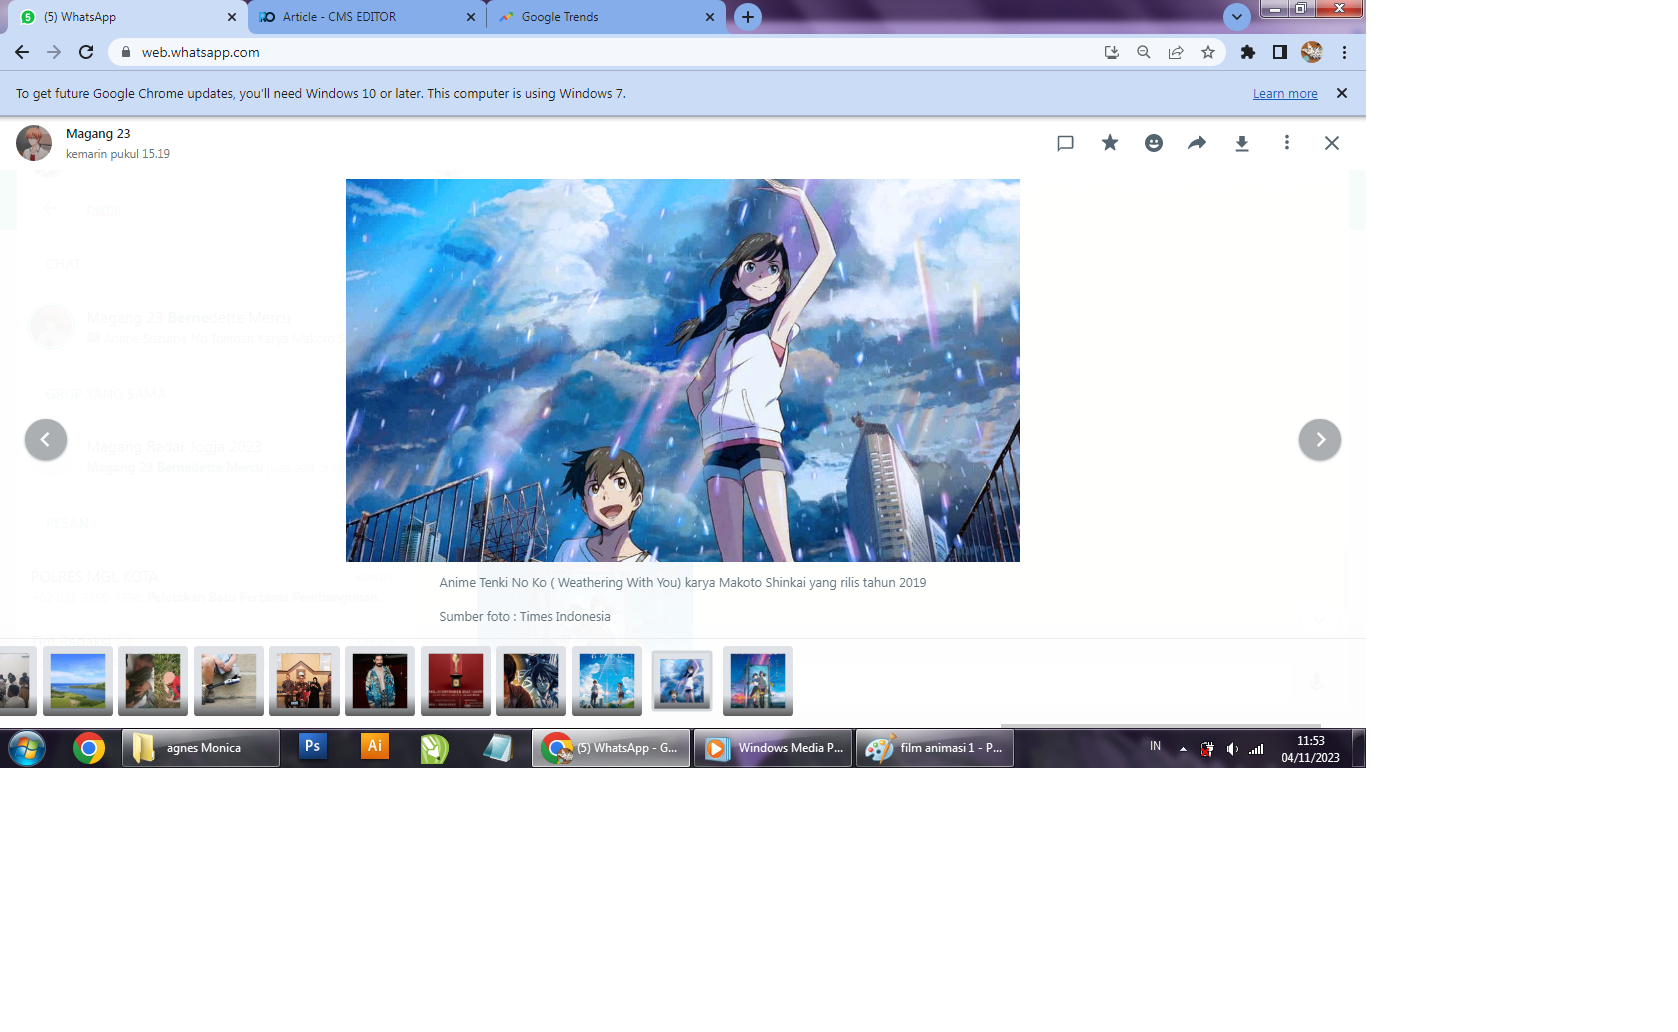Switch to the WhatsApp browser tab

pyautogui.click(x=128, y=17)
